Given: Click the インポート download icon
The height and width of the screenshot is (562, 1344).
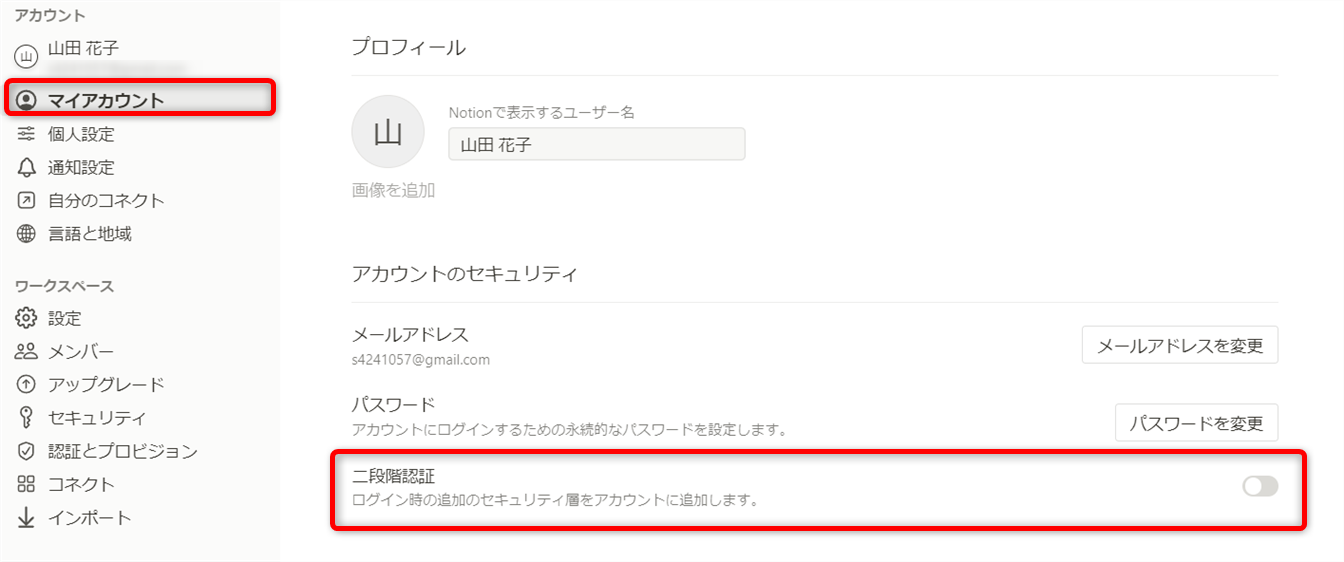Looking at the screenshot, I should pos(27,518).
